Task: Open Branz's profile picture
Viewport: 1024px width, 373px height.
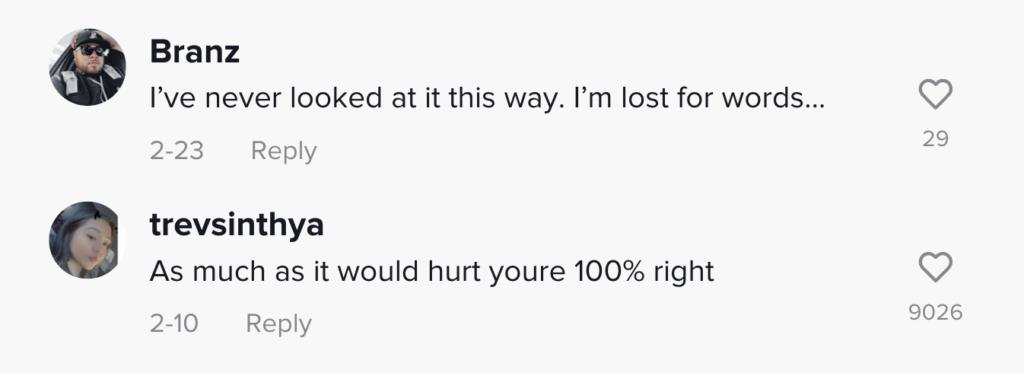Action: (88, 67)
